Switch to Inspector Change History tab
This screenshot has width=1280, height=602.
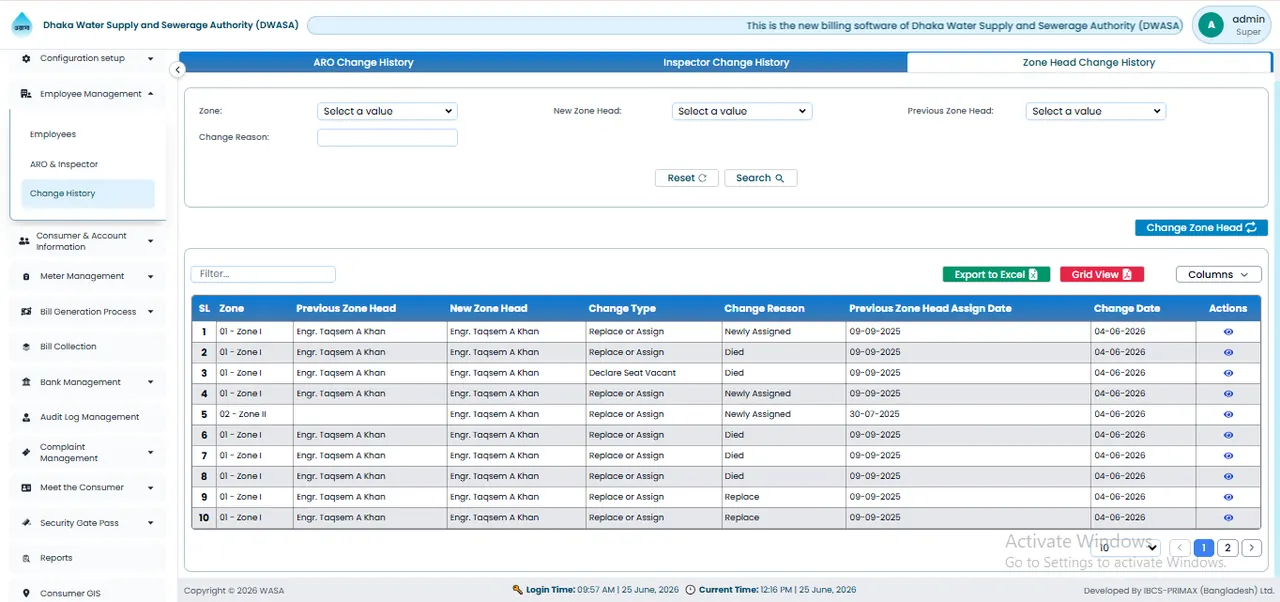point(726,62)
